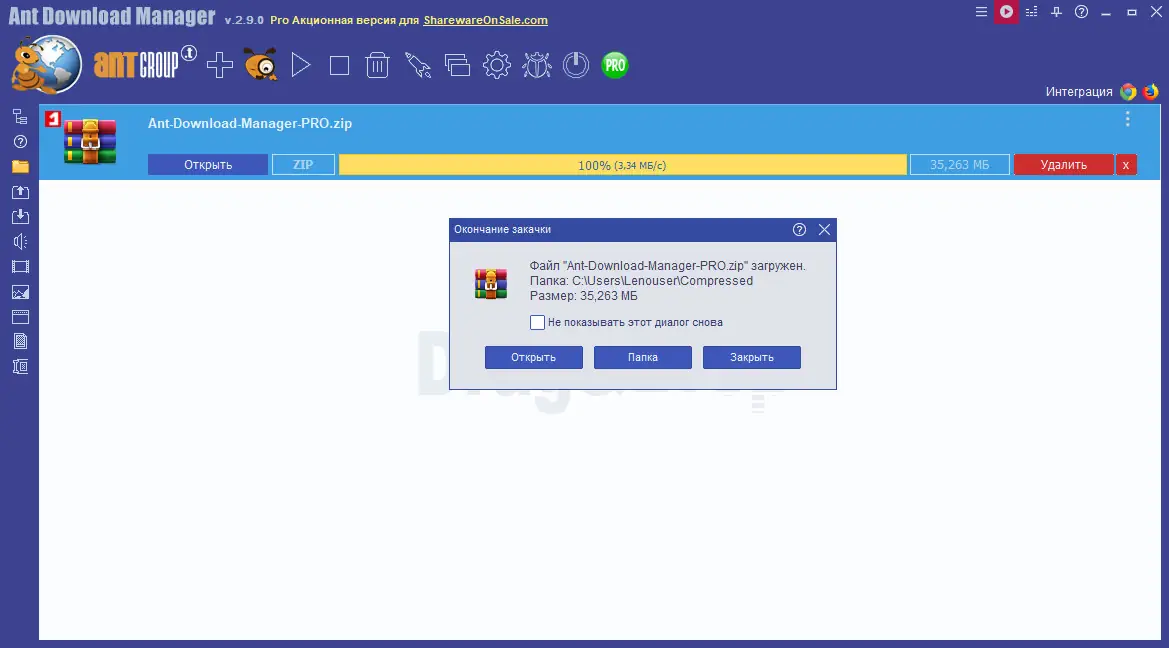Filter archives via compressed file sidebar icon
This screenshot has width=1169, height=648.
tap(20, 367)
